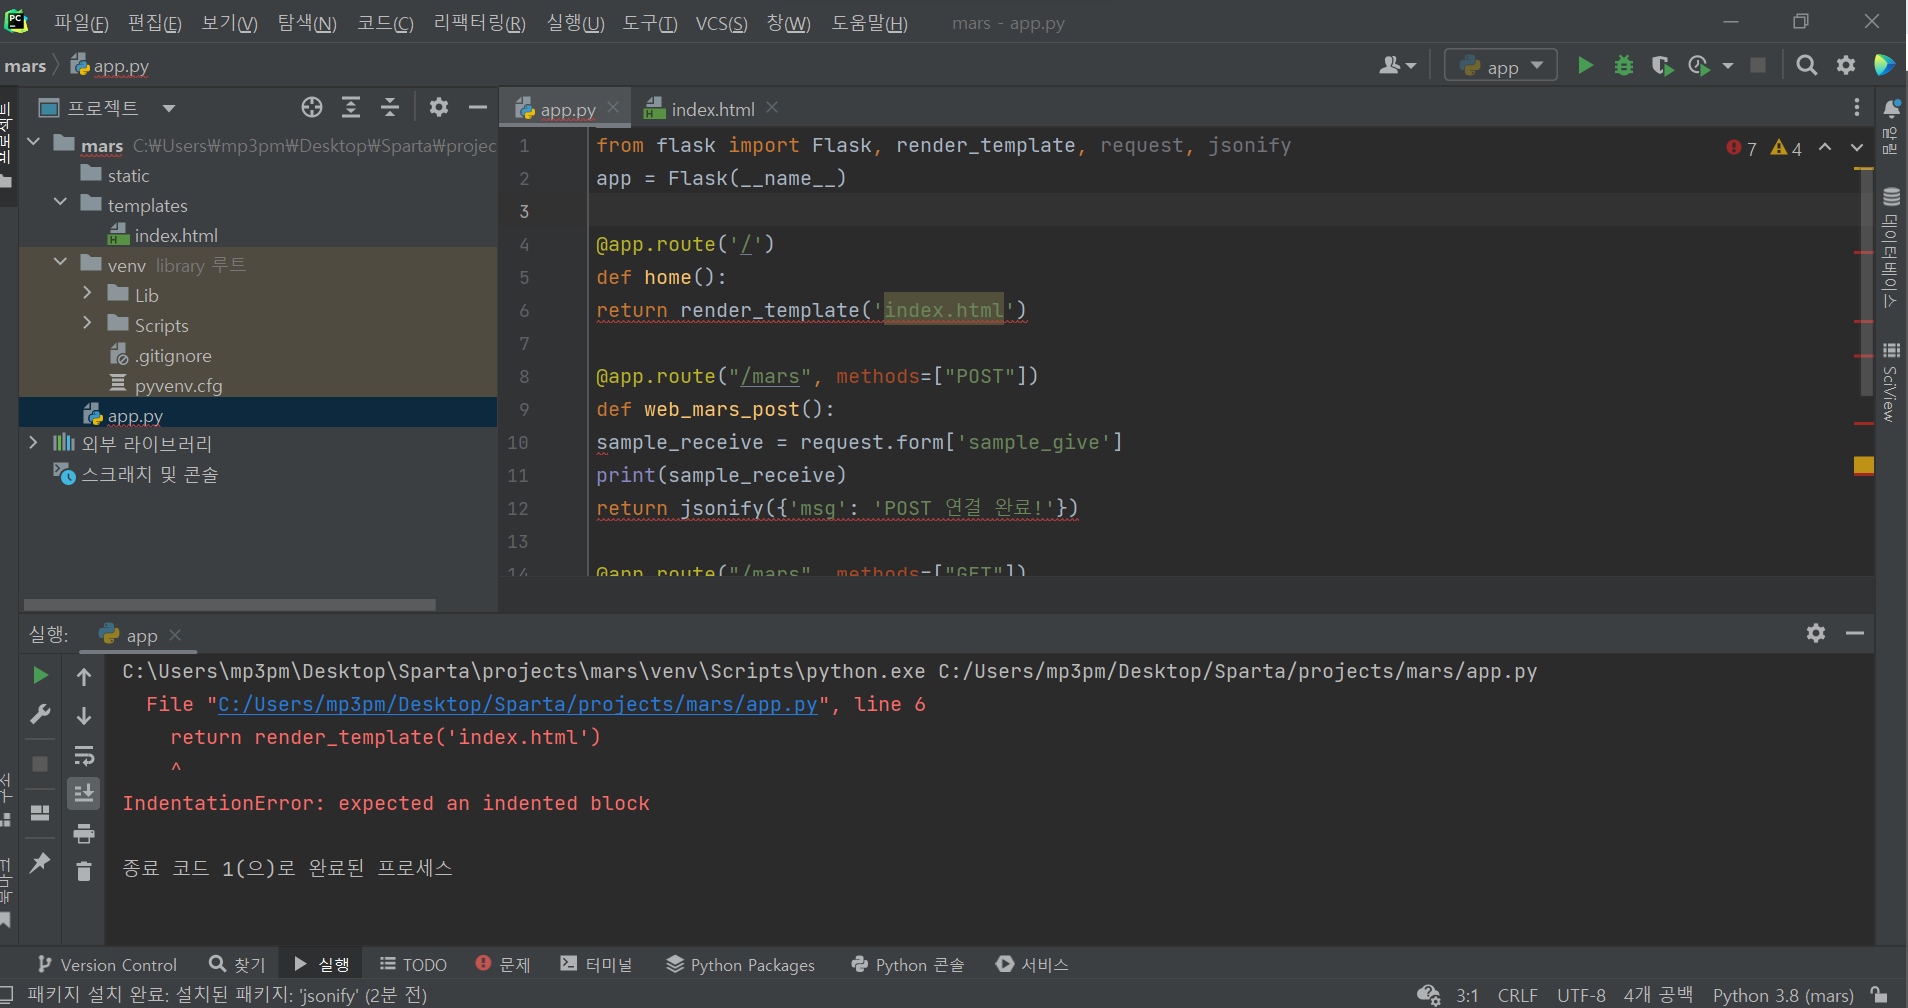This screenshot has height=1008, width=1908.
Task: Open the 리팩터링 menu
Action: (479, 23)
